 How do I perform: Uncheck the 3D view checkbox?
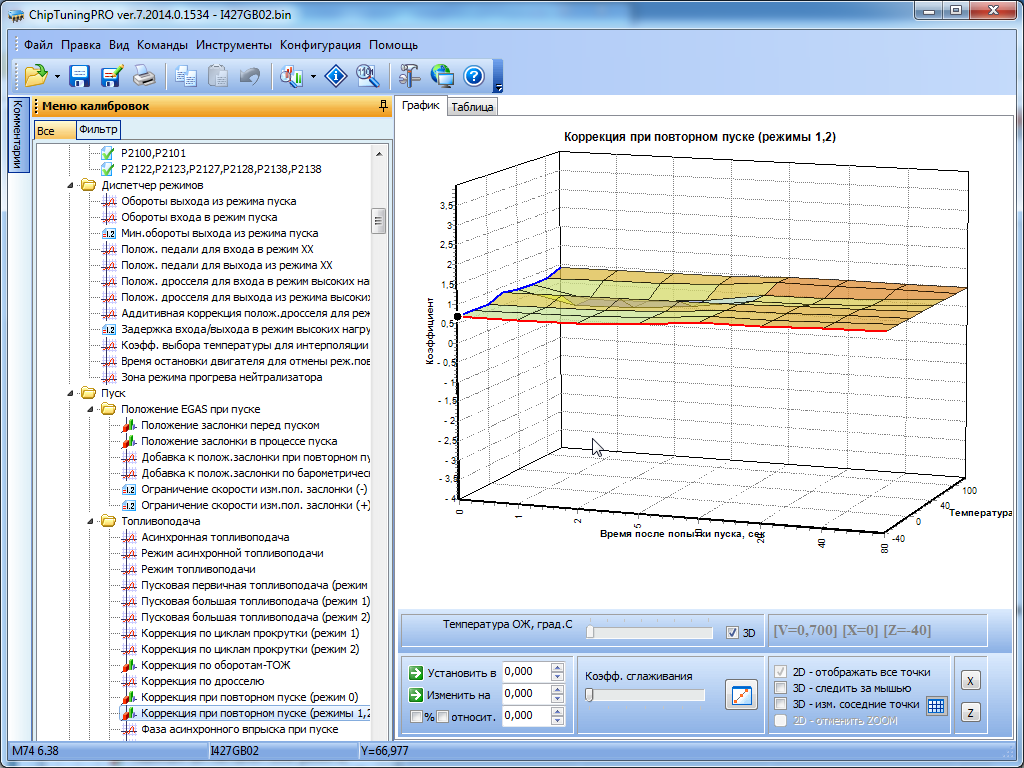coord(733,633)
